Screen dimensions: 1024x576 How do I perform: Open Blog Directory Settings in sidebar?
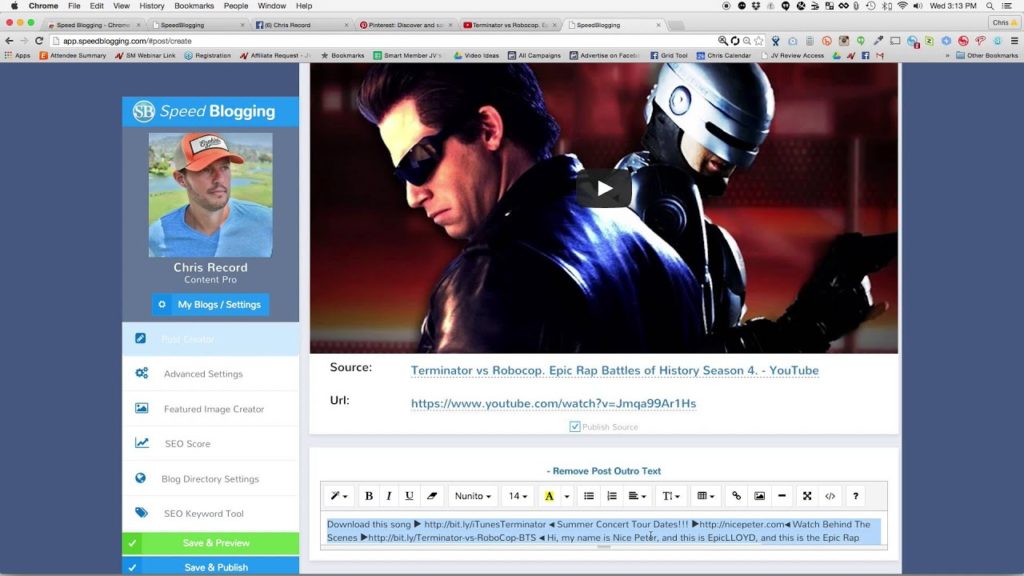coord(210,479)
